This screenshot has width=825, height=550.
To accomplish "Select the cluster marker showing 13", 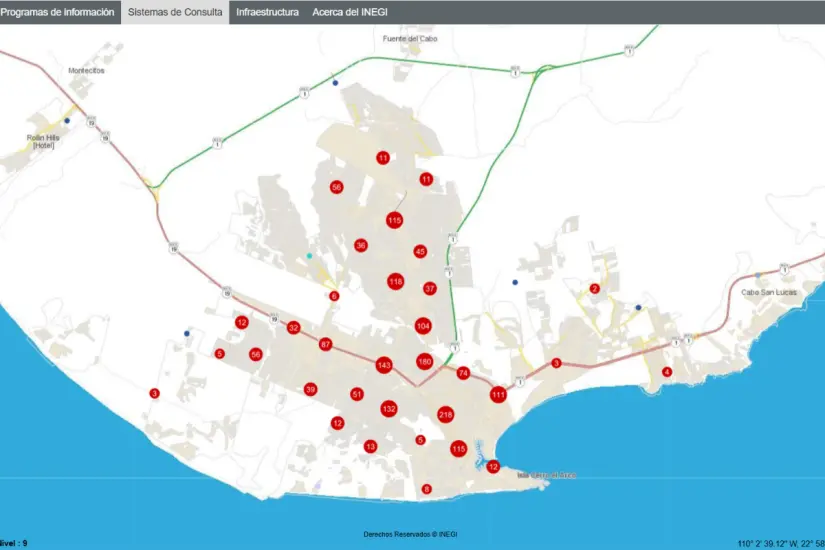I will (370, 447).
